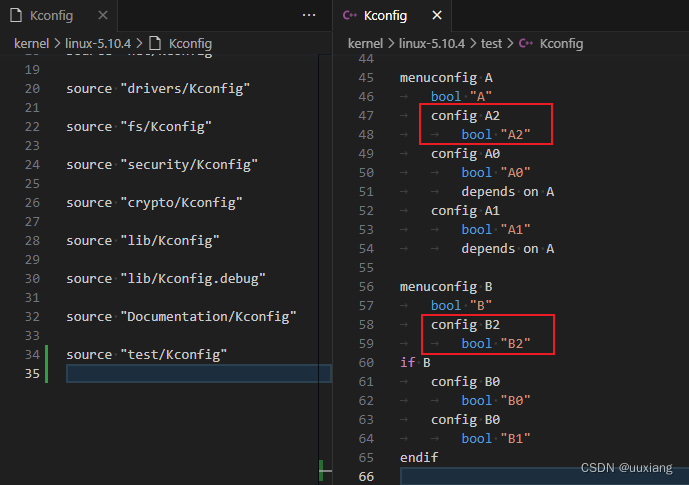Viewport: 689px width, 485px height.
Task: Click the line source "test/Kconfig"
Action: [147, 355]
